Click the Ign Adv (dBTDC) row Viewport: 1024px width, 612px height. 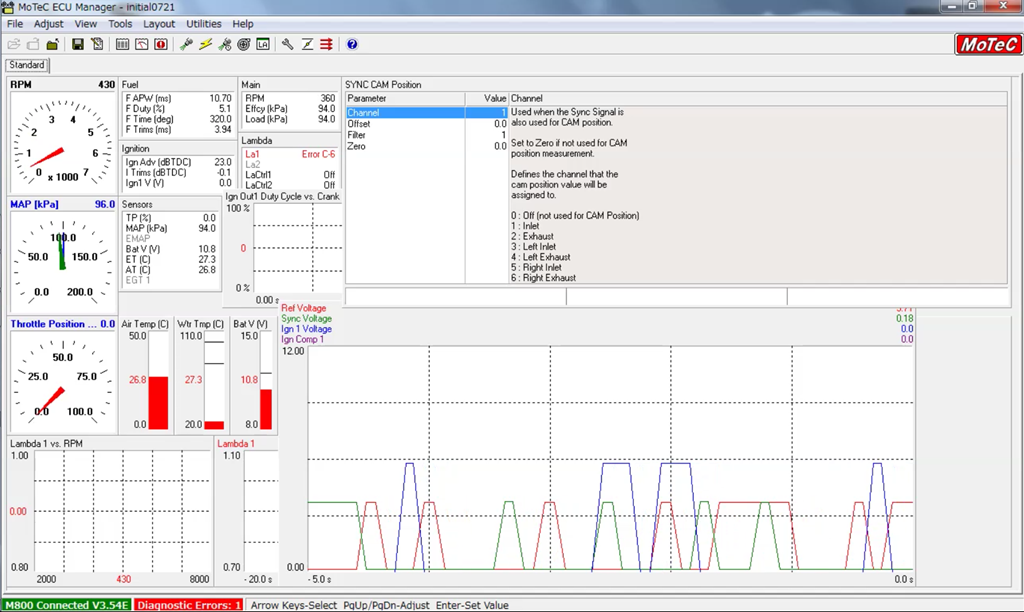(x=178, y=162)
